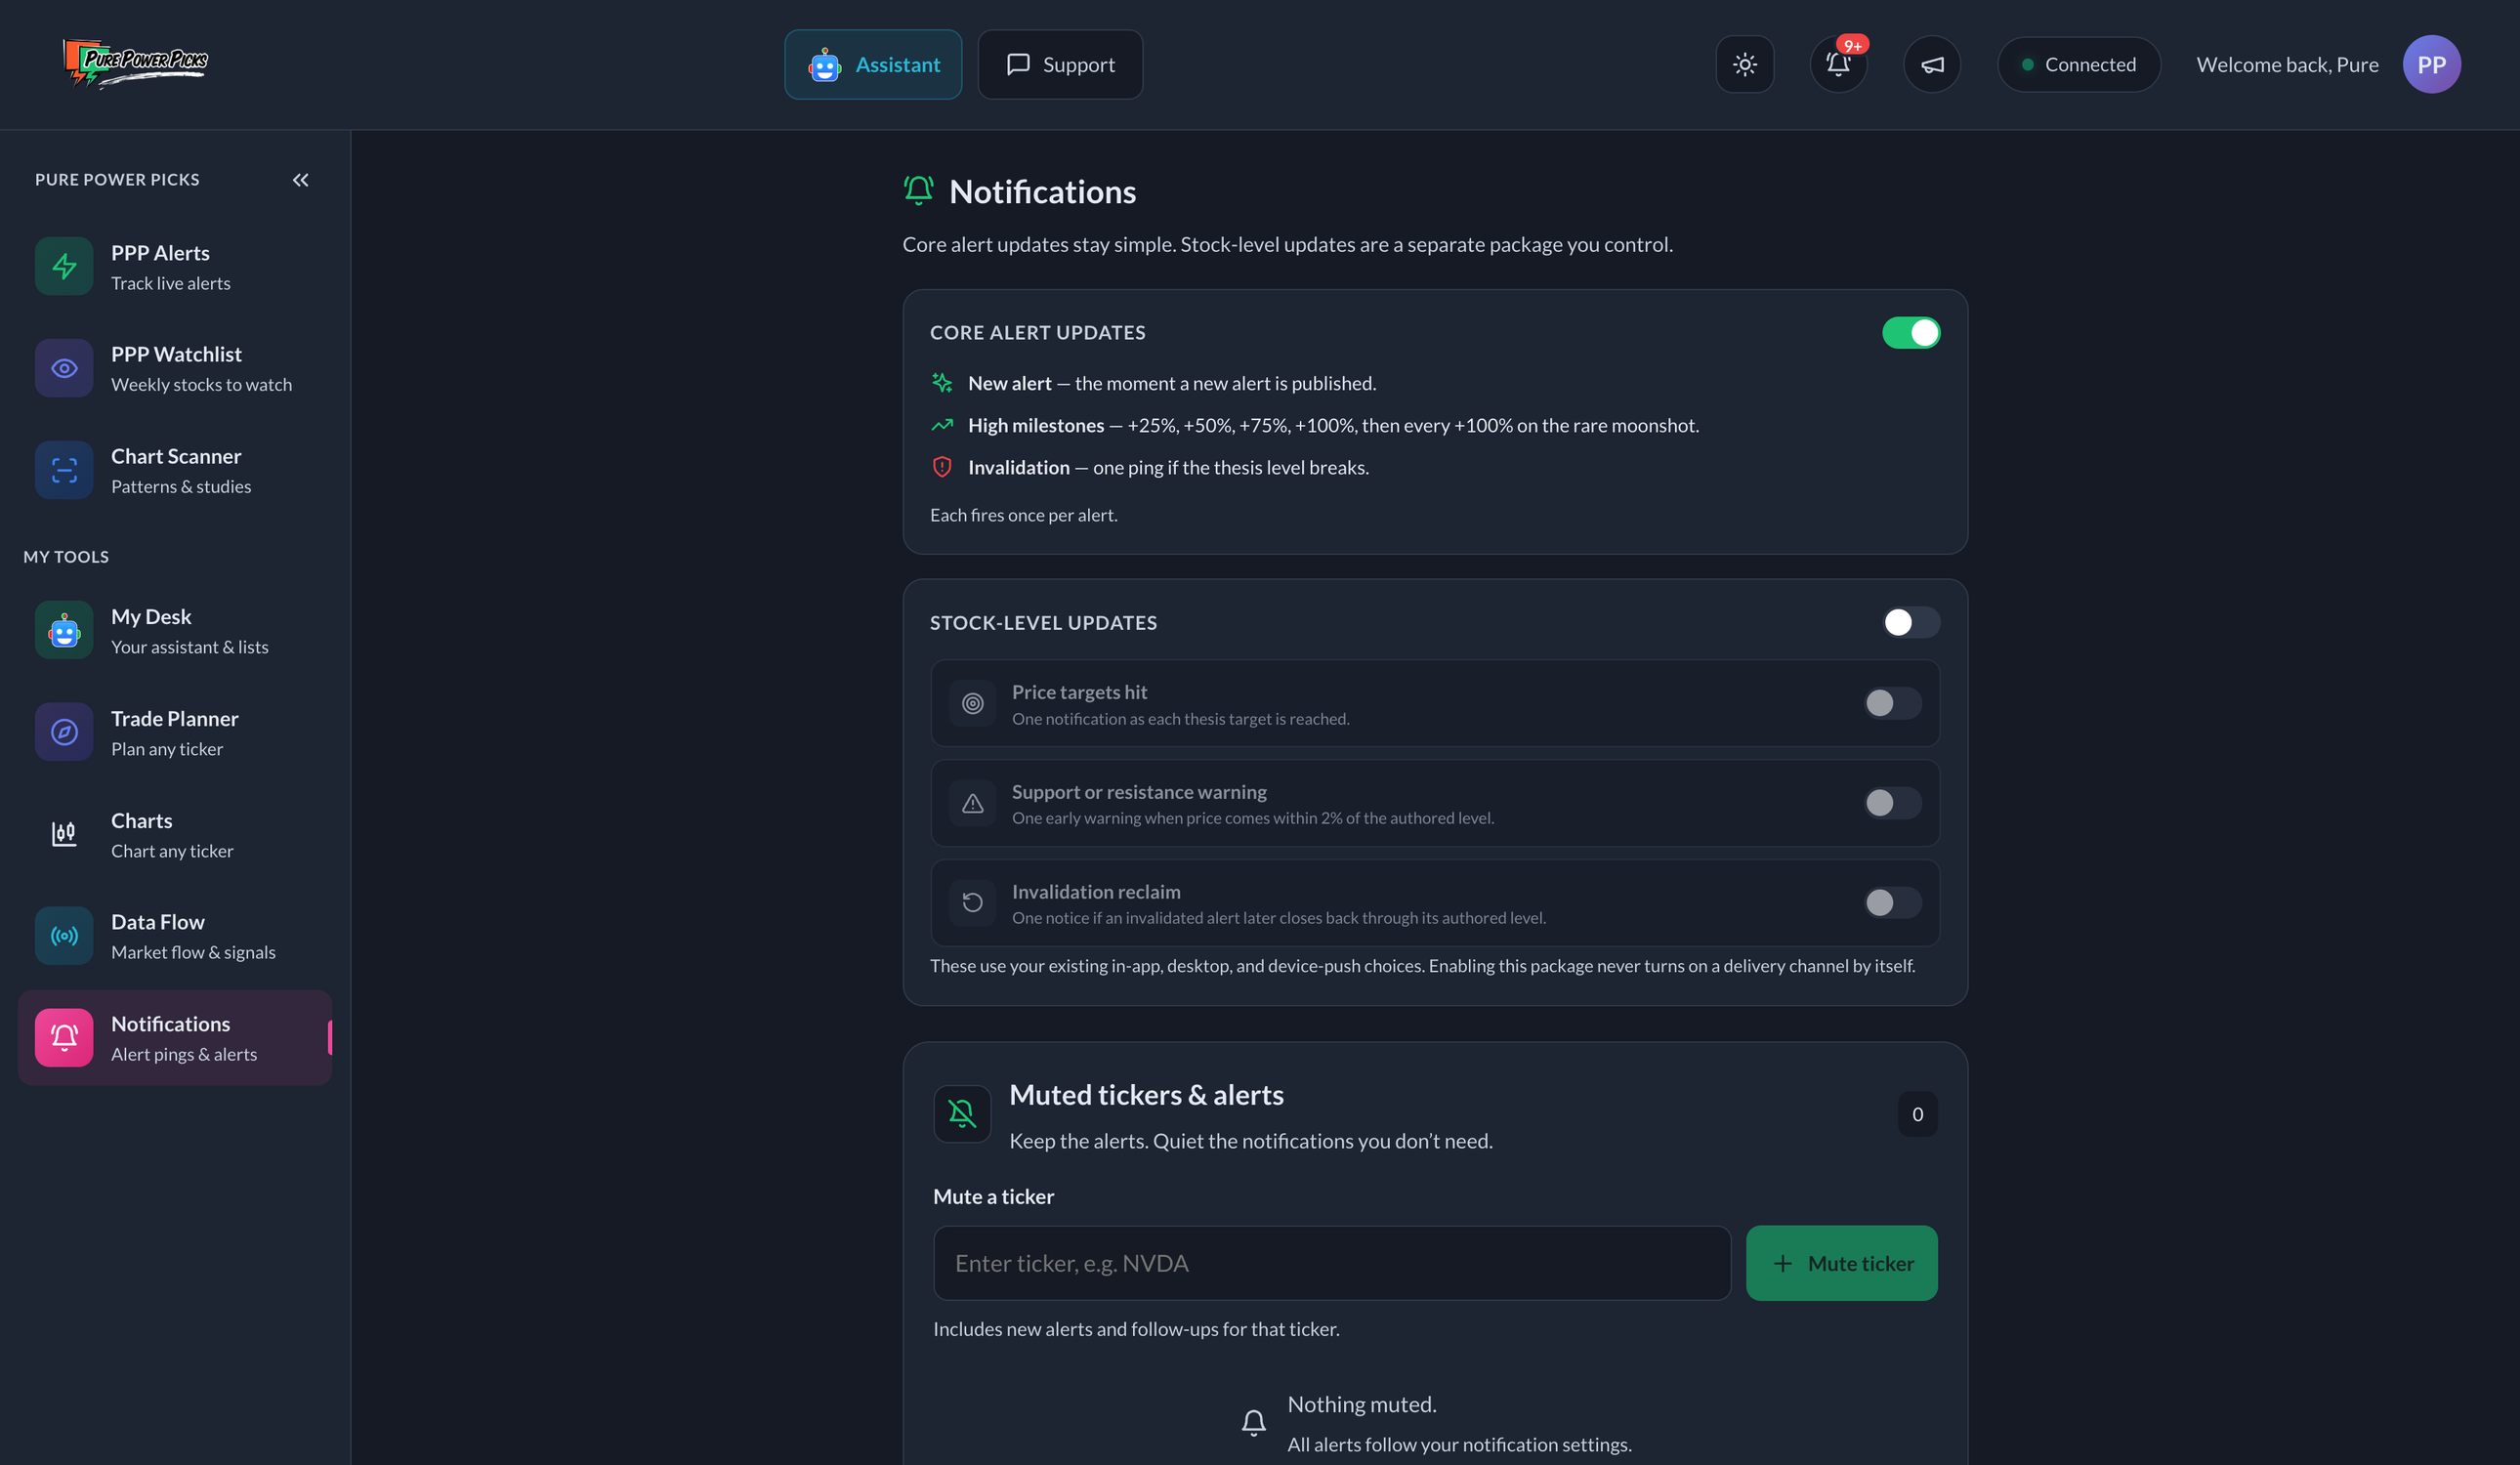
Task: Click the green bell beside Notifications heading
Action: (918, 190)
